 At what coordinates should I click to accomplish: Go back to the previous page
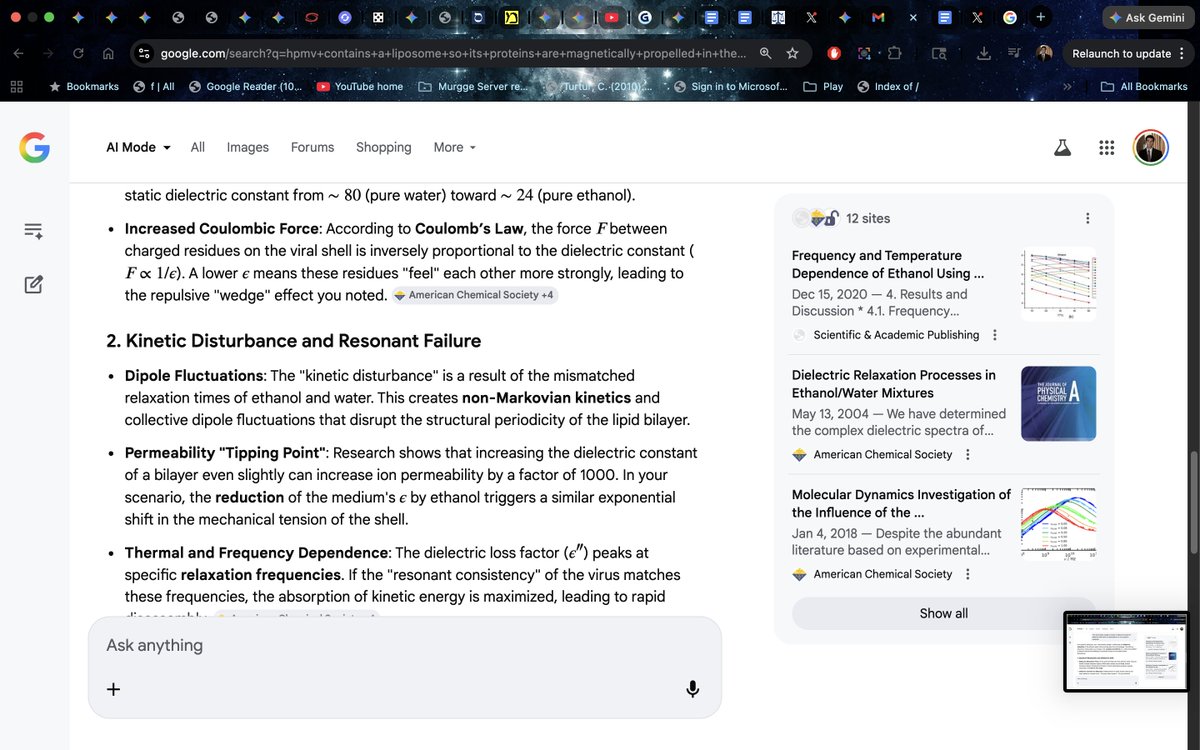coord(20,53)
